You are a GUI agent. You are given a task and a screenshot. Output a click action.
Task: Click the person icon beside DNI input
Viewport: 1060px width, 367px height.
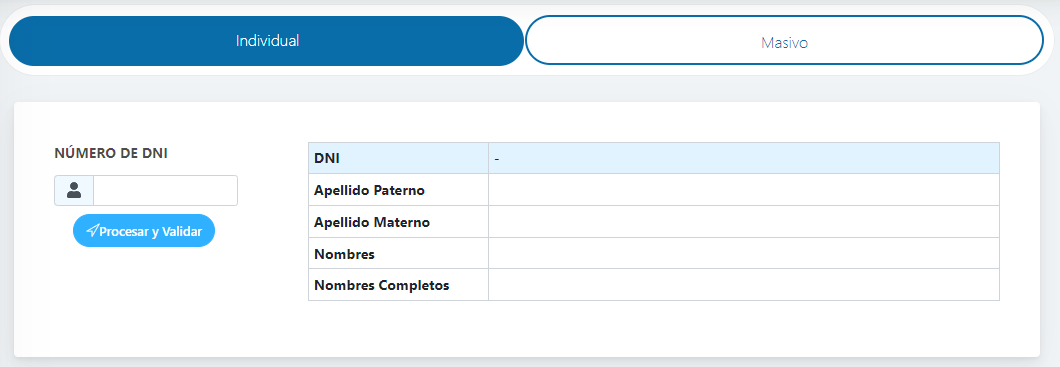[x=74, y=191]
